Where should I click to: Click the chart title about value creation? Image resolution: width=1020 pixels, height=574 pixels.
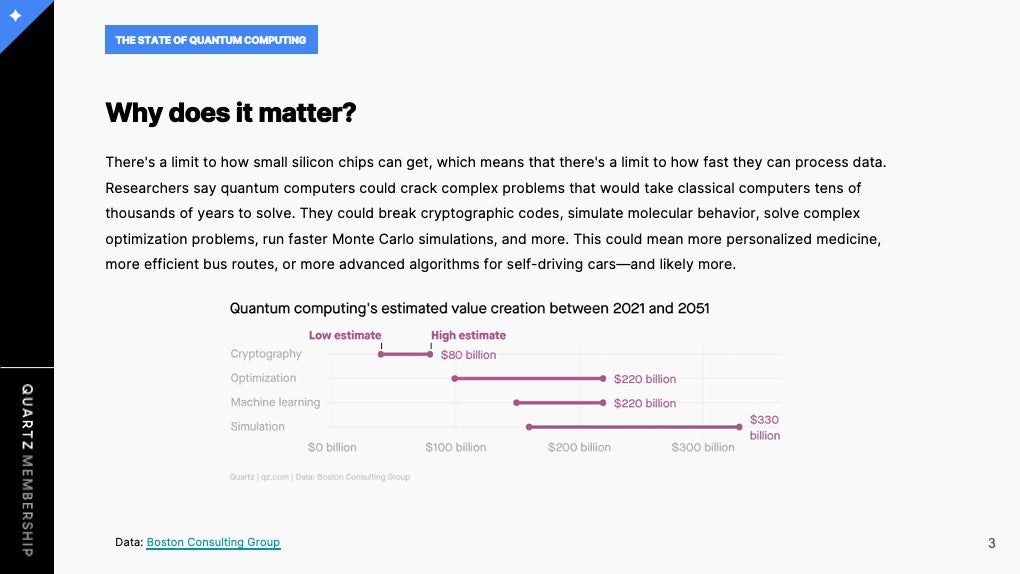point(469,308)
